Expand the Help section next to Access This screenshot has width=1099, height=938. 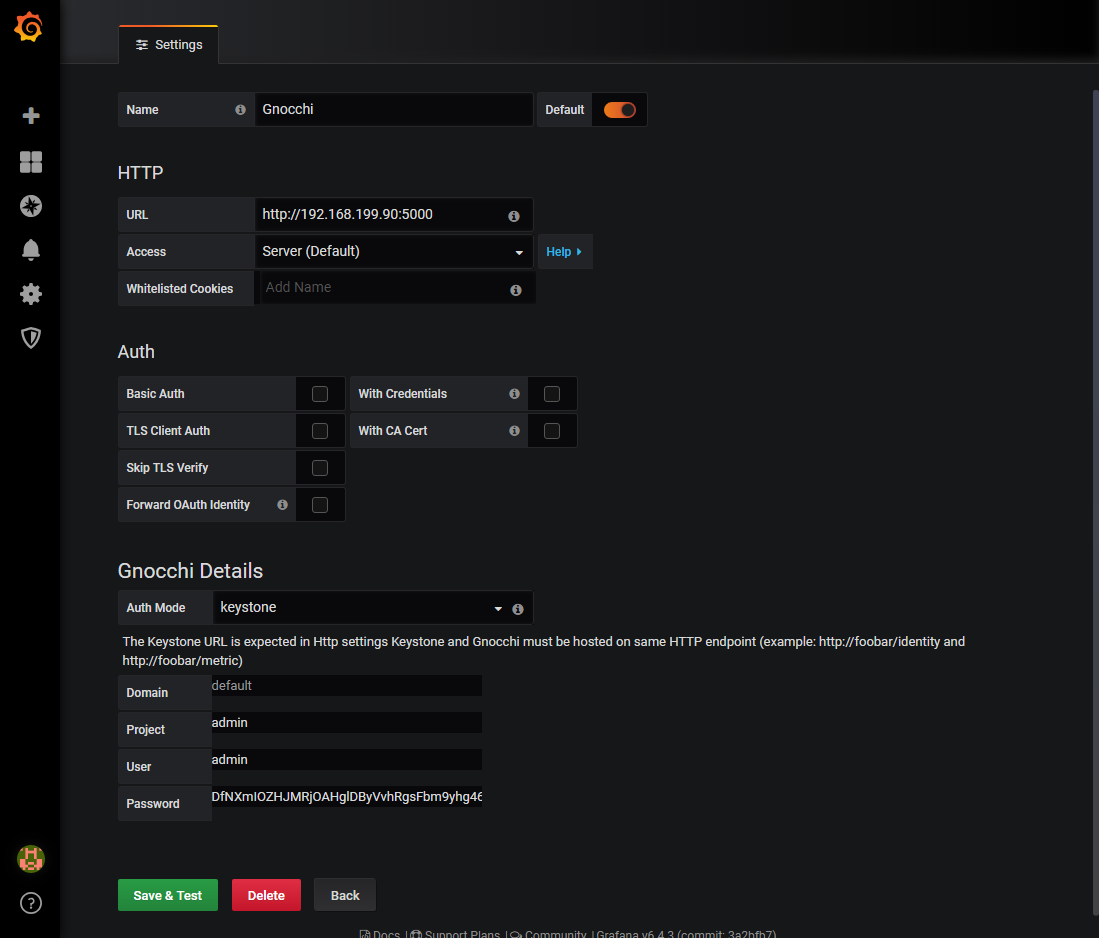(x=564, y=252)
